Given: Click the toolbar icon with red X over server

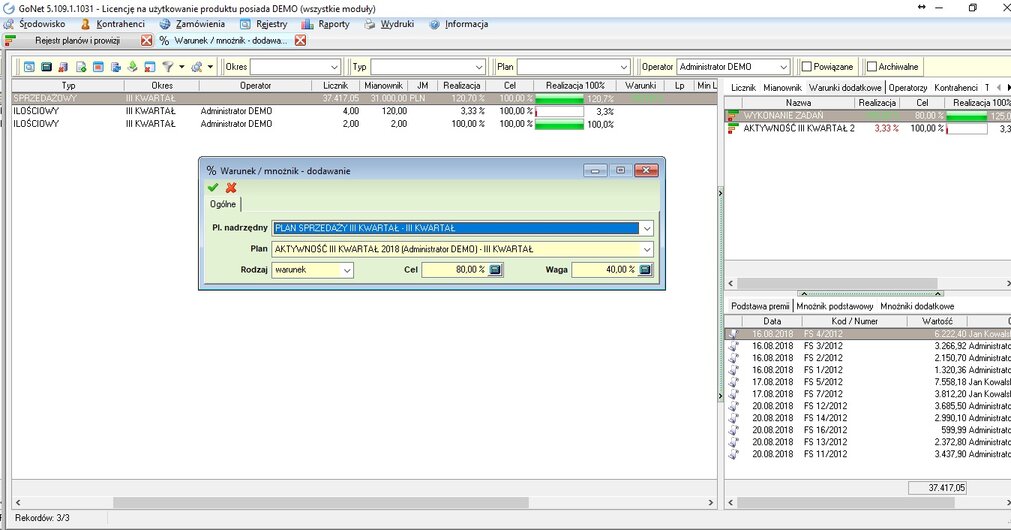Looking at the screenshot, I should coord(63,66).
